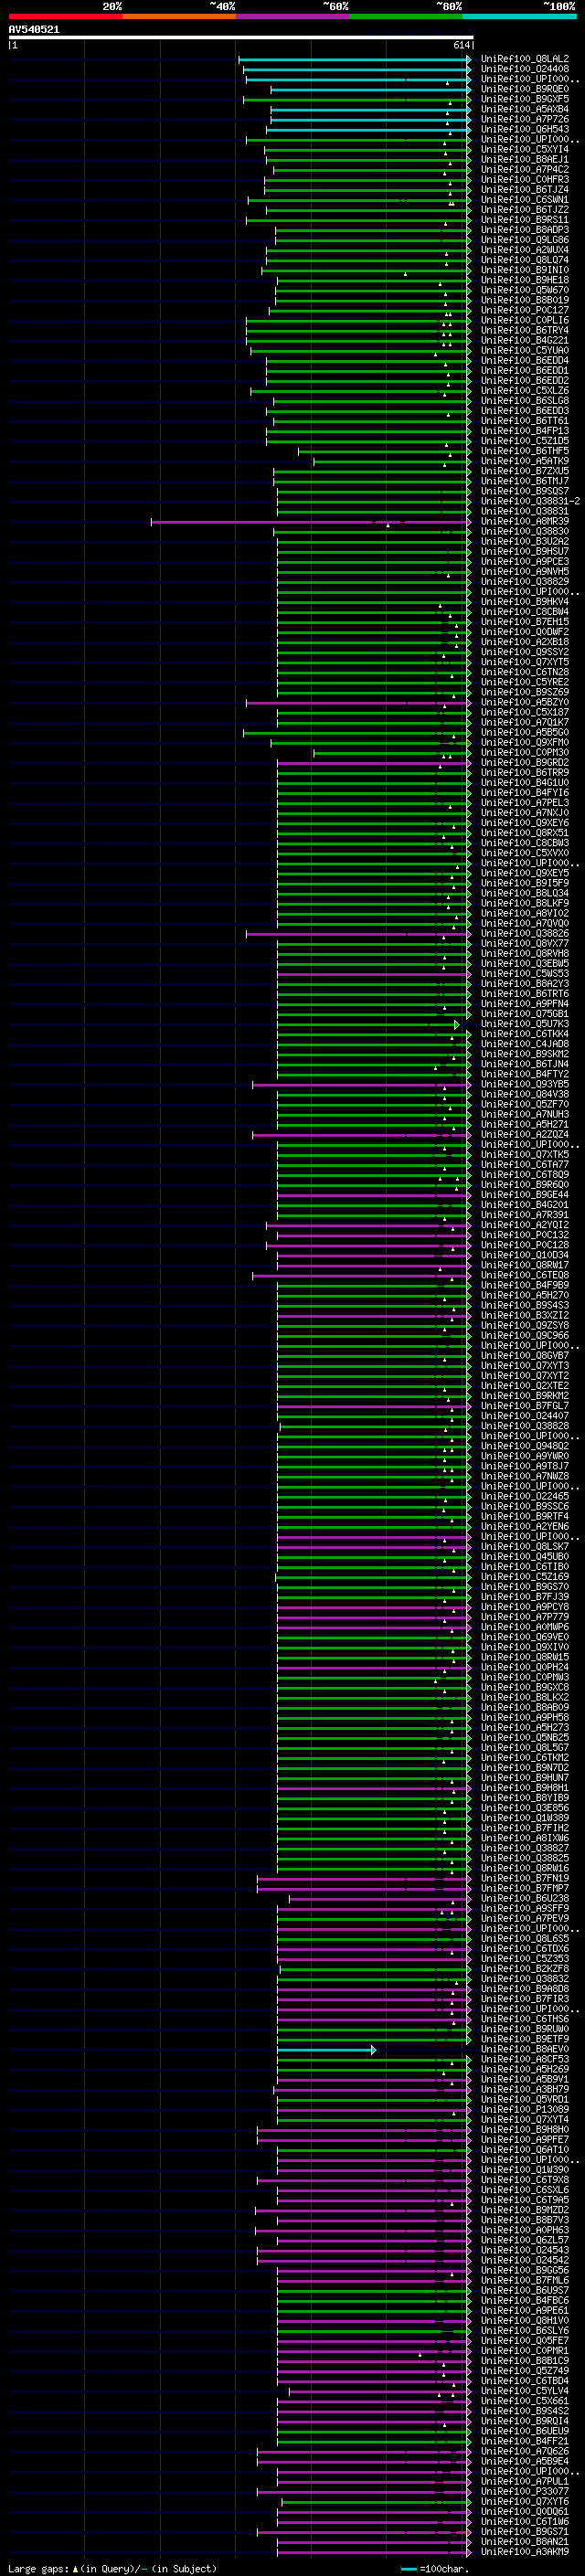
Task: Open hit UniRef100_Q8LAL2
Action: coord(524,59)
